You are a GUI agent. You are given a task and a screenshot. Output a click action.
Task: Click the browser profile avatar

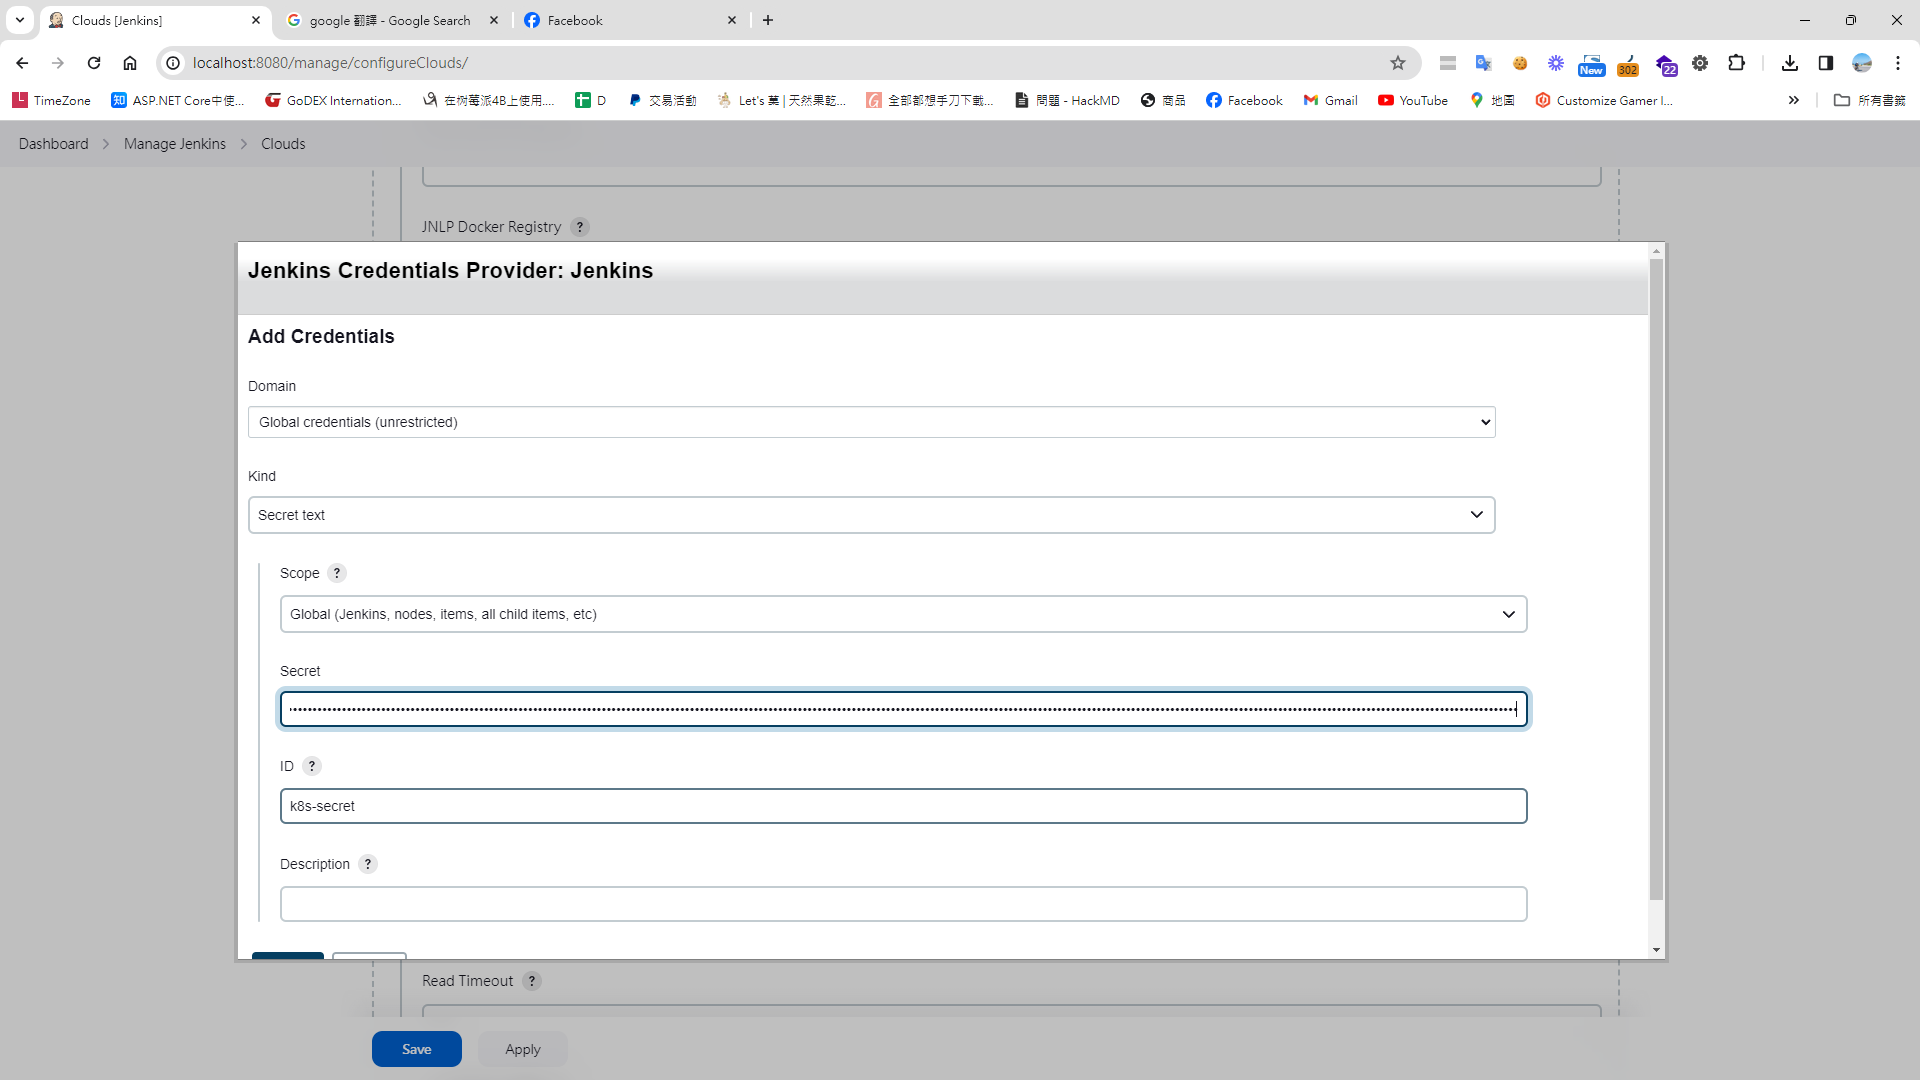1862,62
